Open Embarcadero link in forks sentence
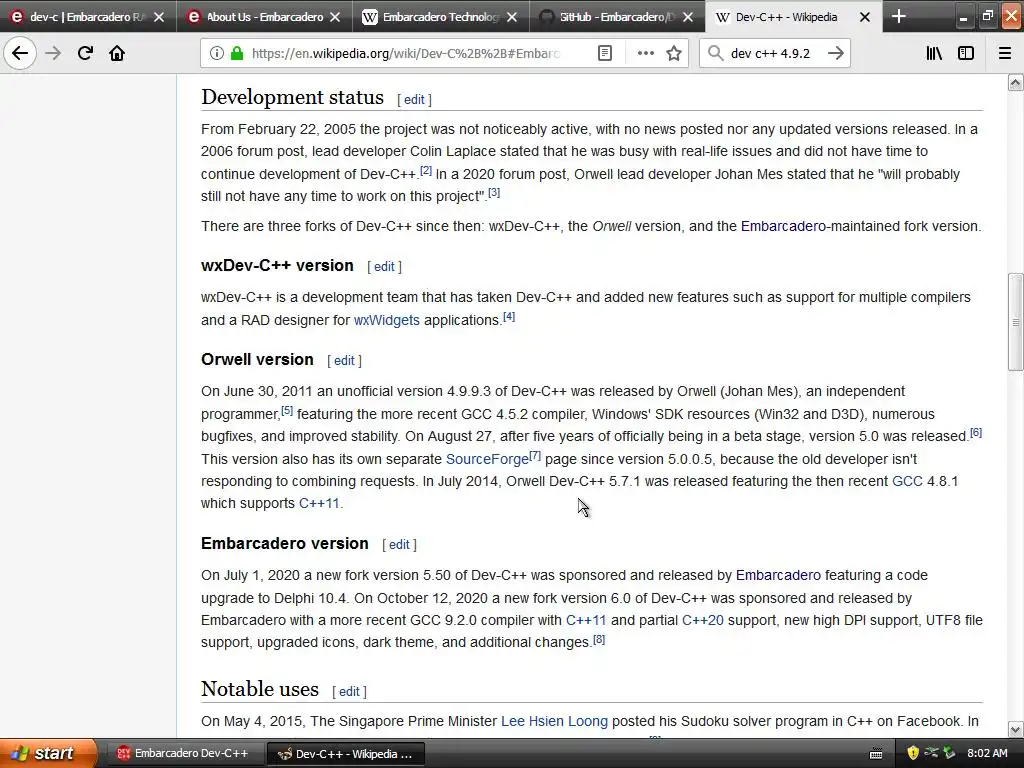 tap(783, 226)
